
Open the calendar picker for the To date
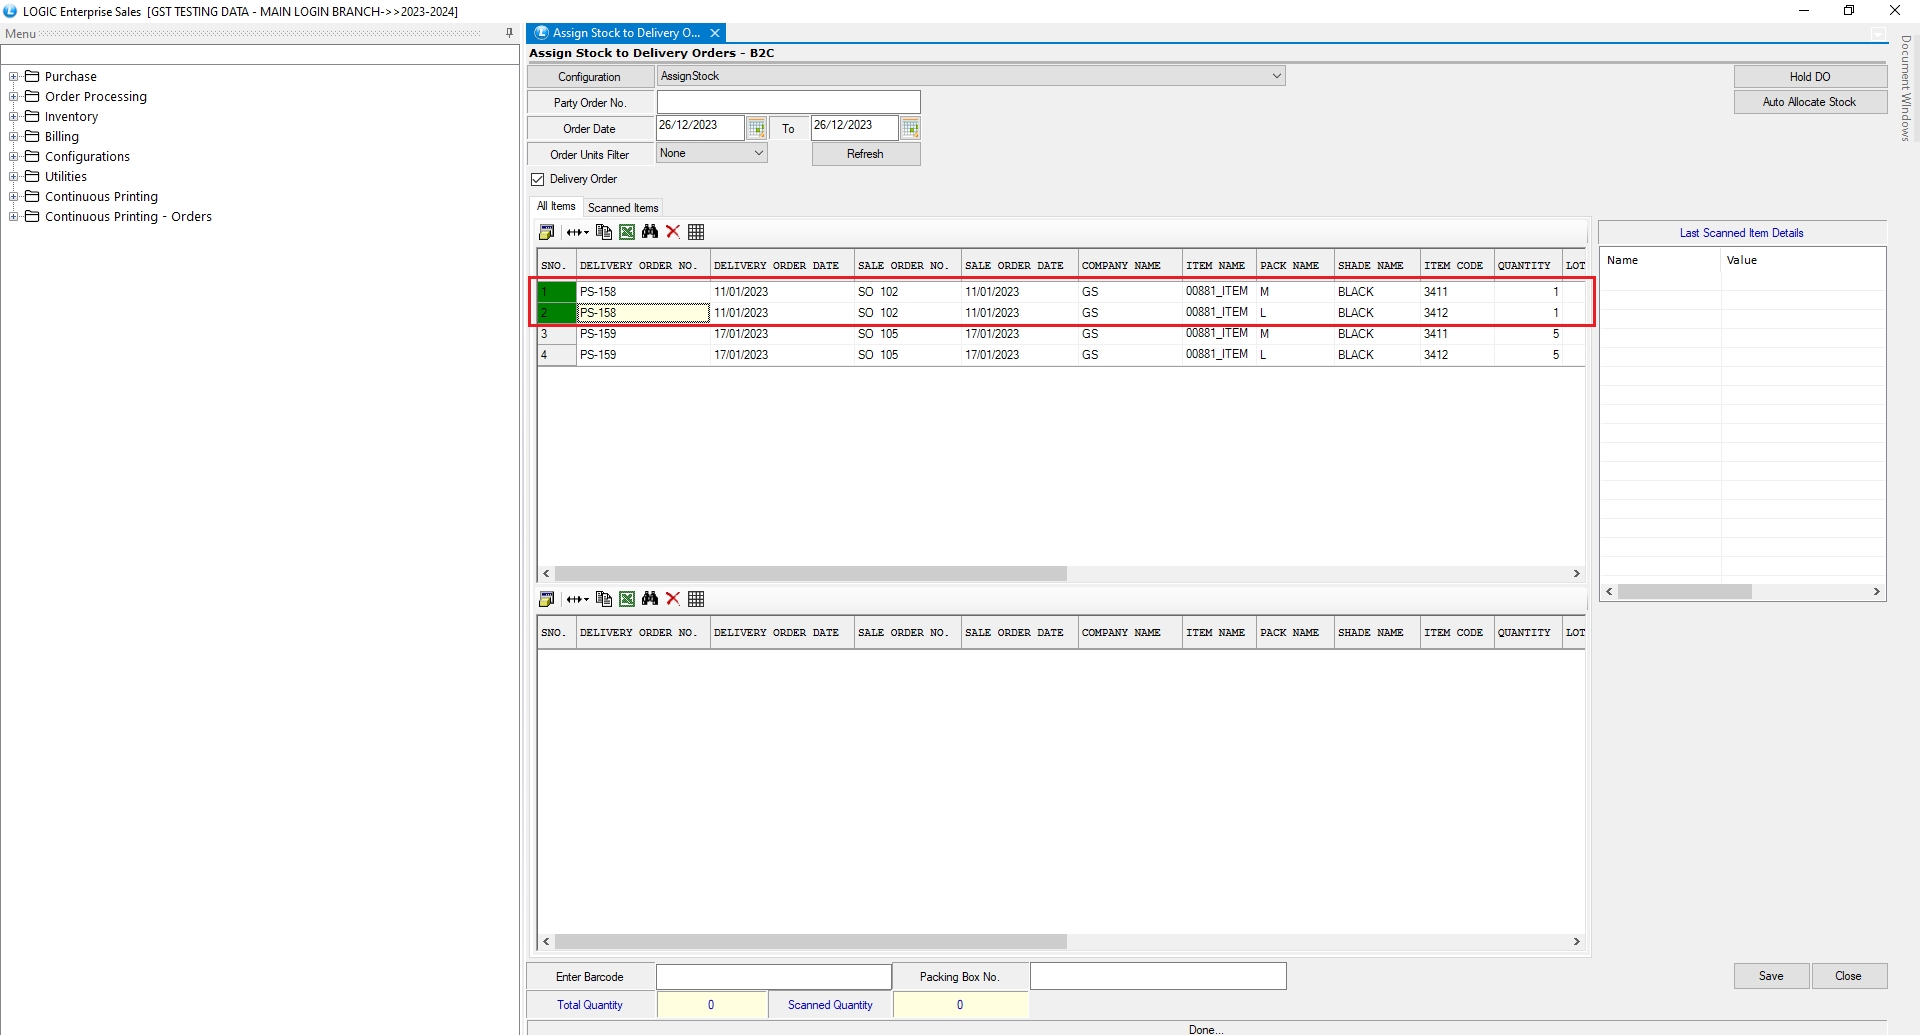(x=910, y=128)
